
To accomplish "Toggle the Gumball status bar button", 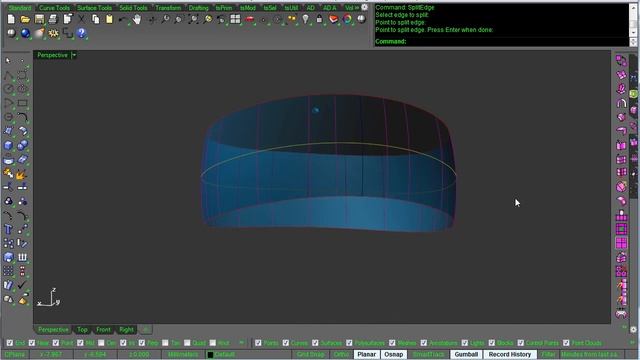I will pos(466,354).
